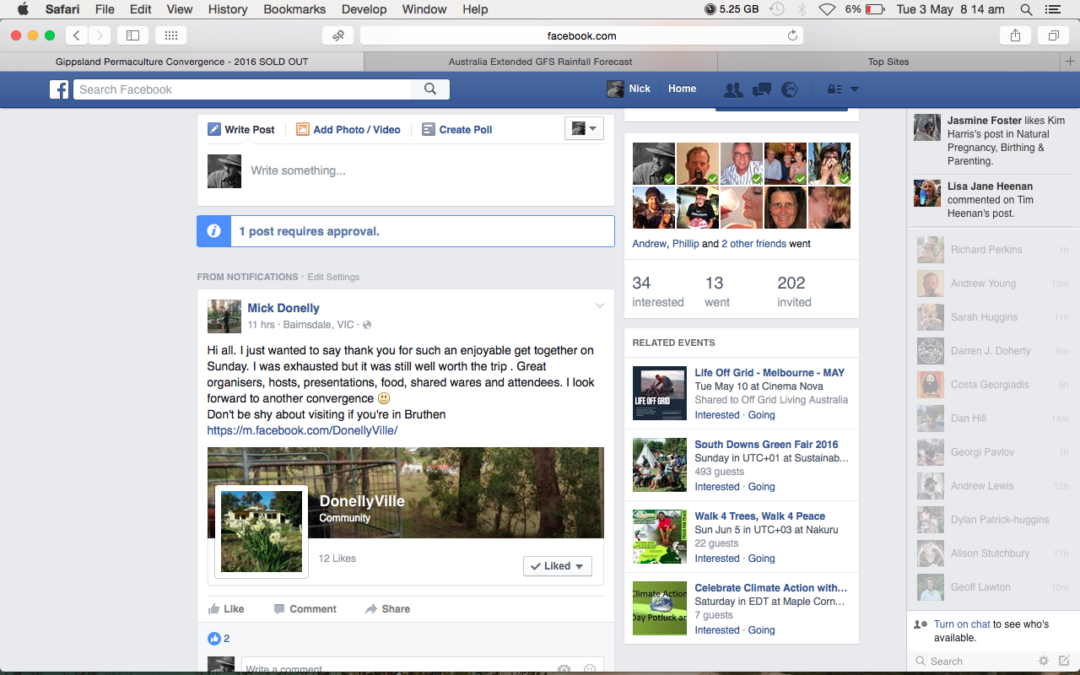Click Nick profile link in Facebook bar
Screen dimensions: 1080x675
629,89
